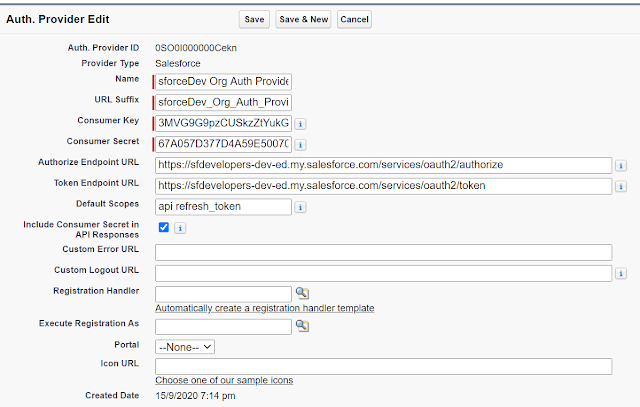Click the Icon URL field

[x=383, y=366]
